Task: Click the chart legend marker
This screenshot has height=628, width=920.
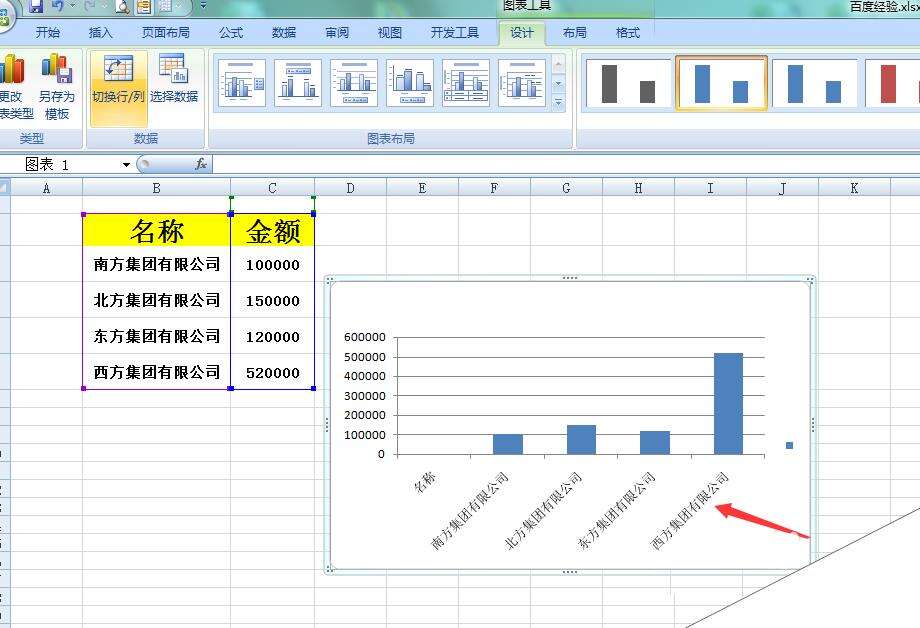Action: (789, 445)
